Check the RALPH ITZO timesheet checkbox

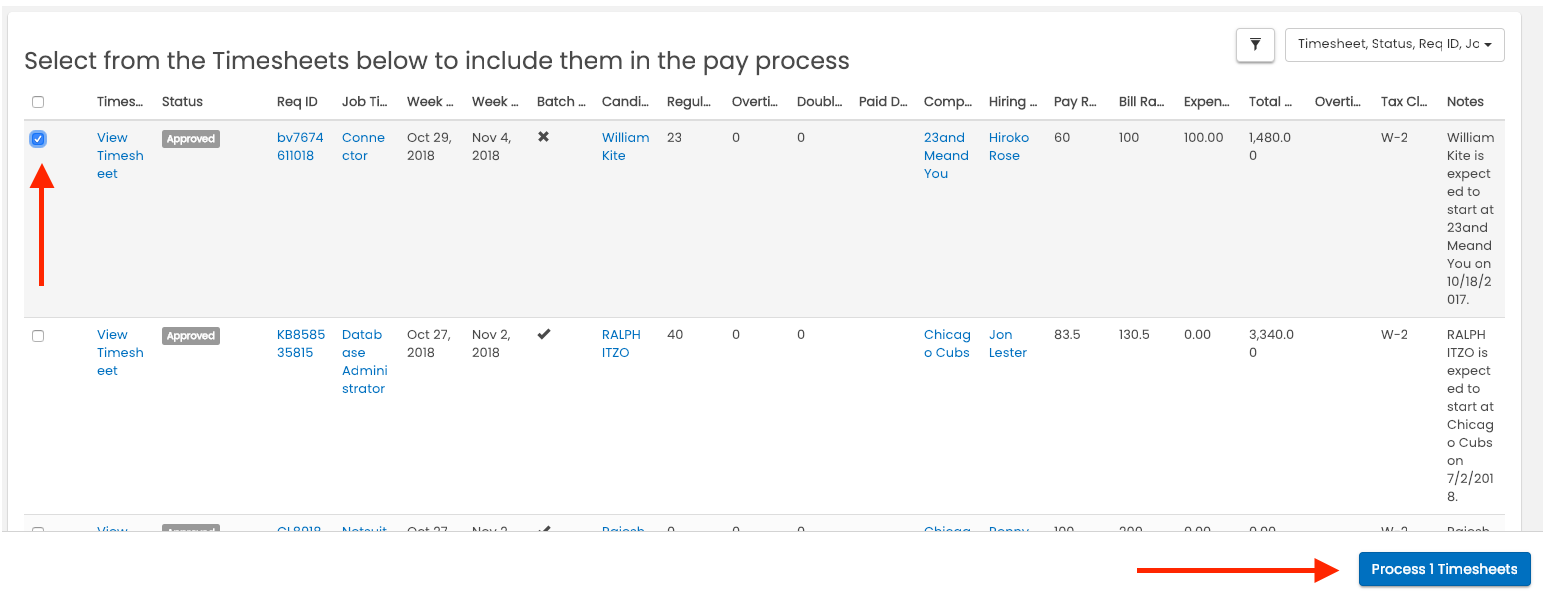38,336
